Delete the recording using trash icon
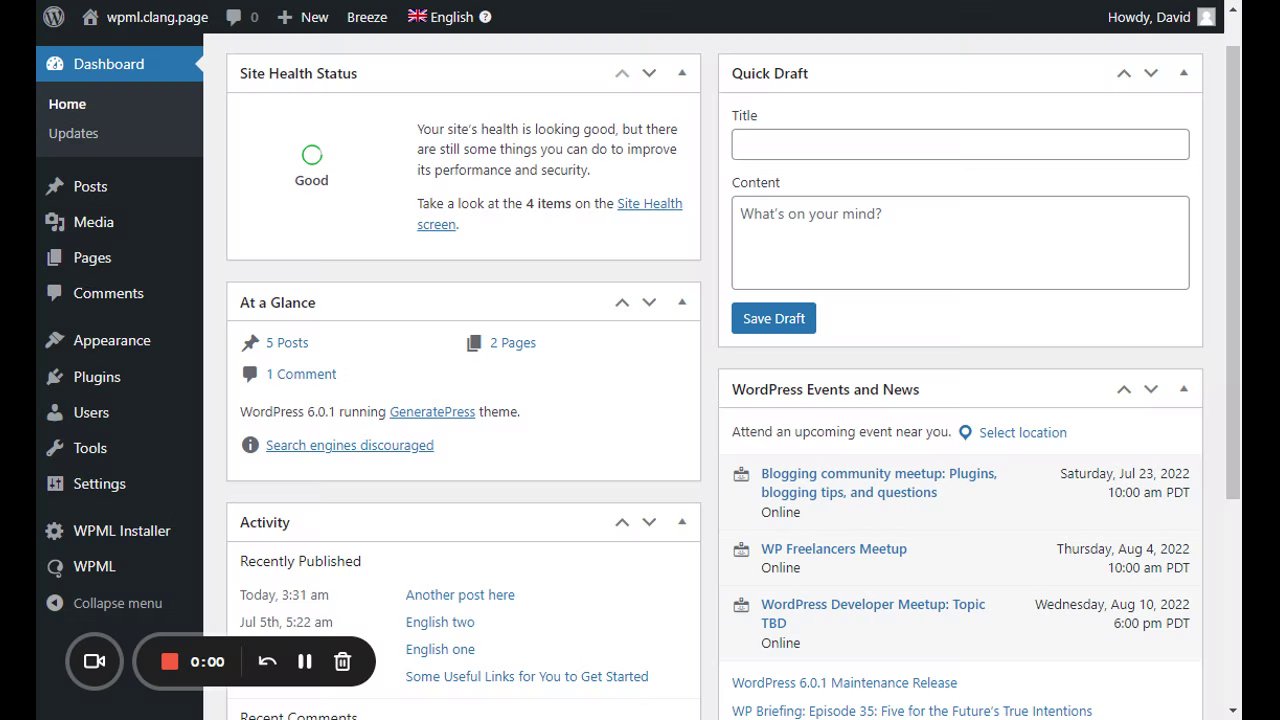1280x720 pixels. pyautogui.click(x=342, y=661)
